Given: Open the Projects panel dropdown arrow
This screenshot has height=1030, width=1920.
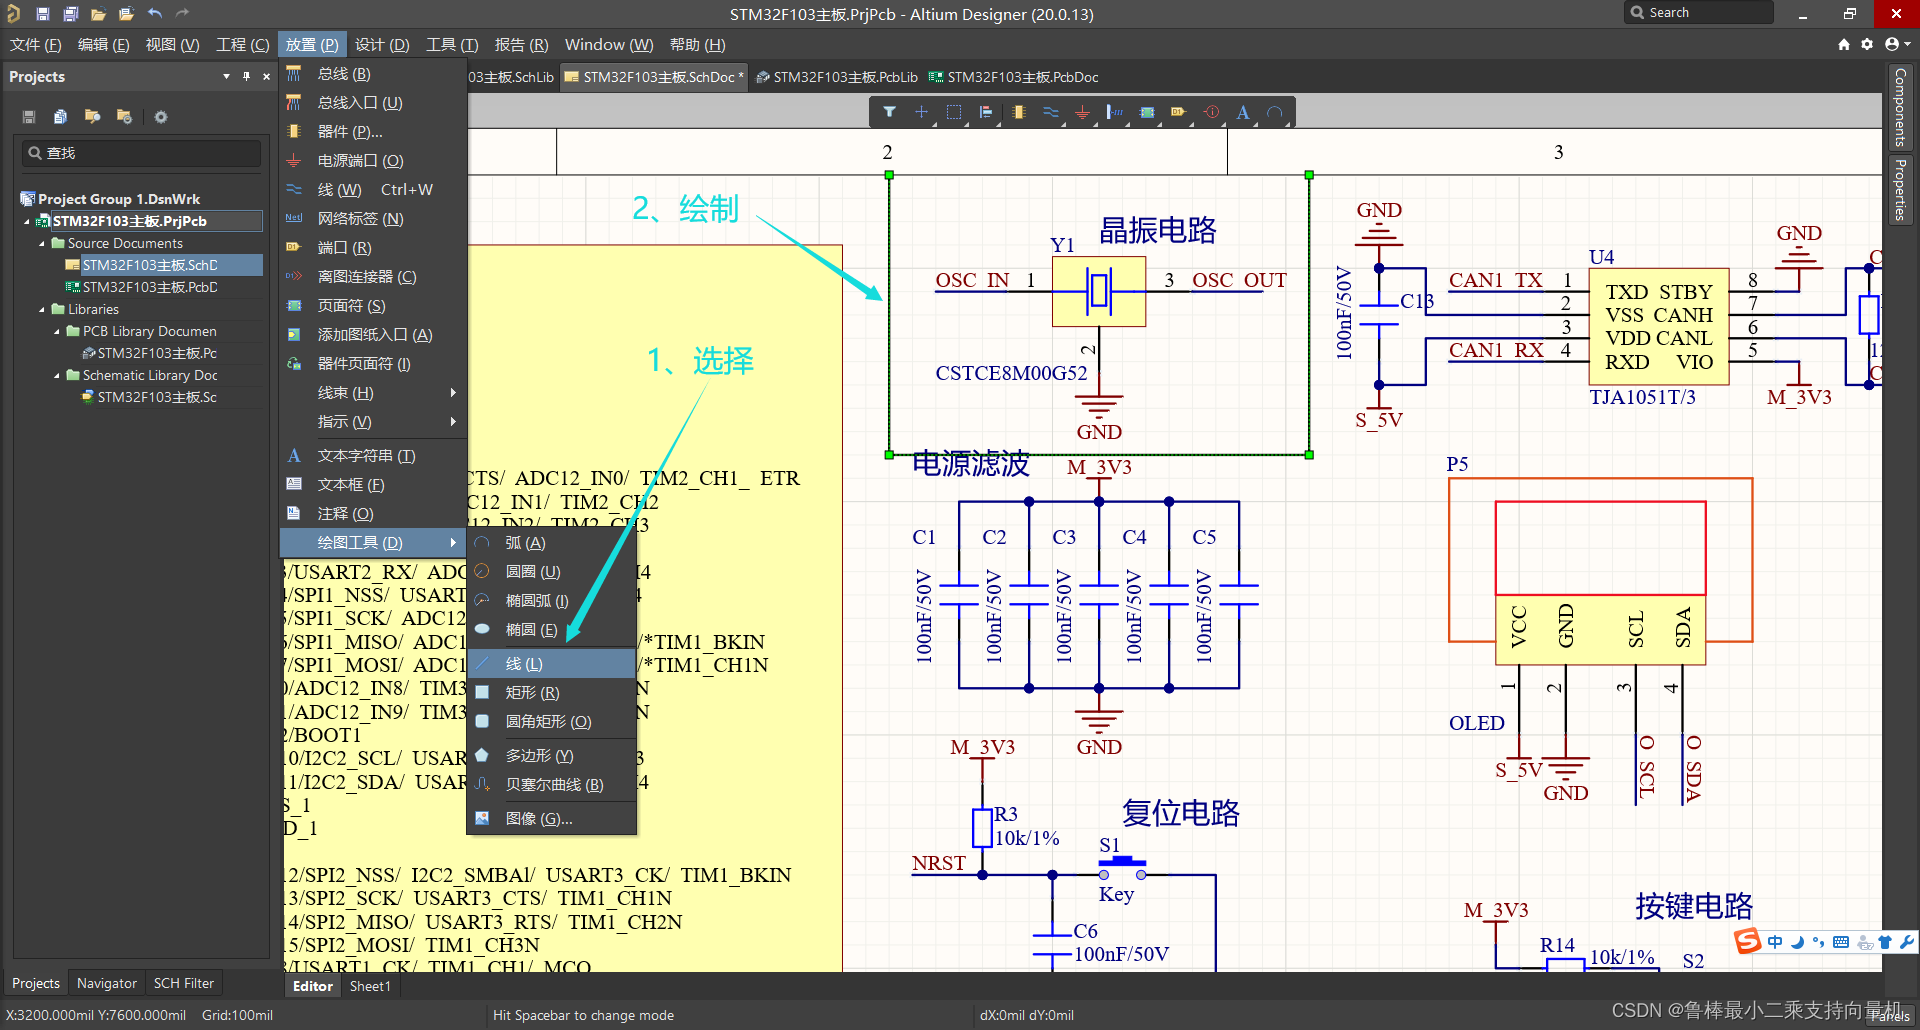Looking at the screenshot, I should click(226, 77).
